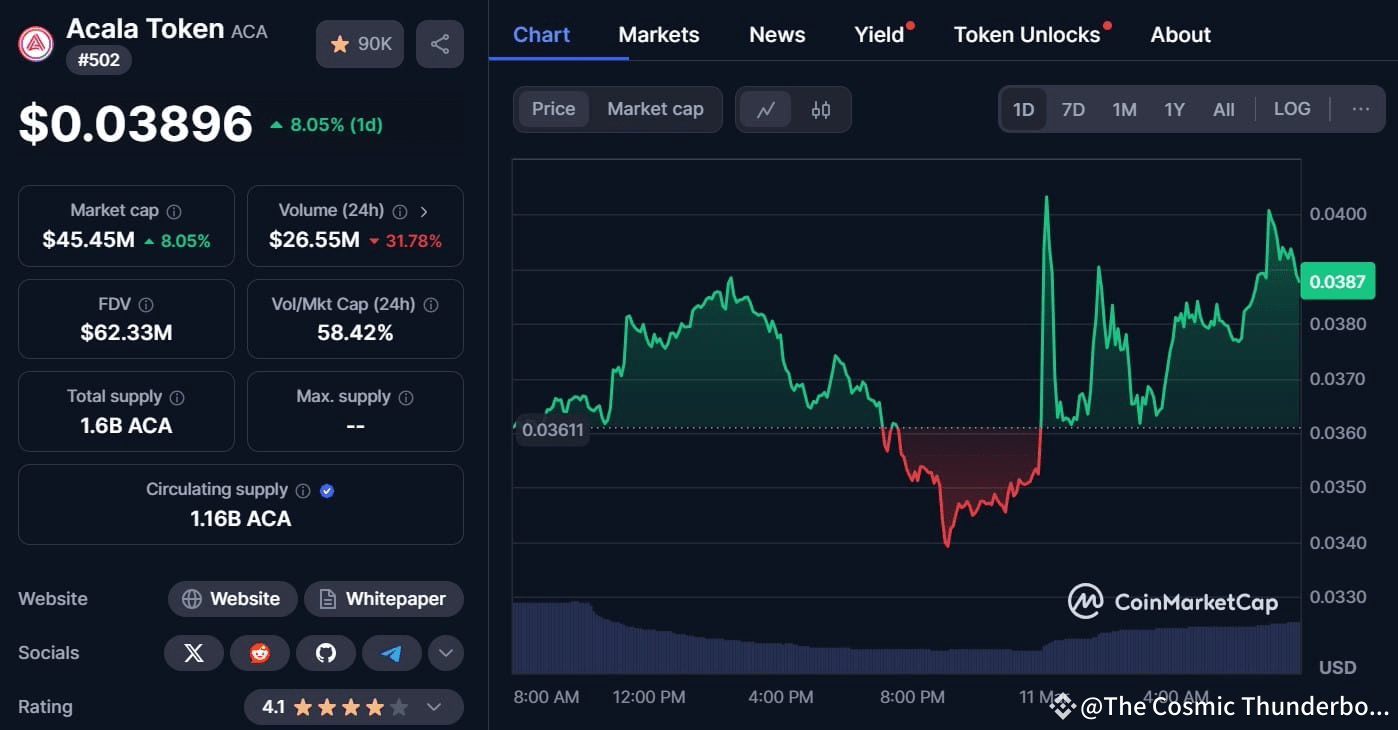Switch chart to candlestick view

pos(821,109)
